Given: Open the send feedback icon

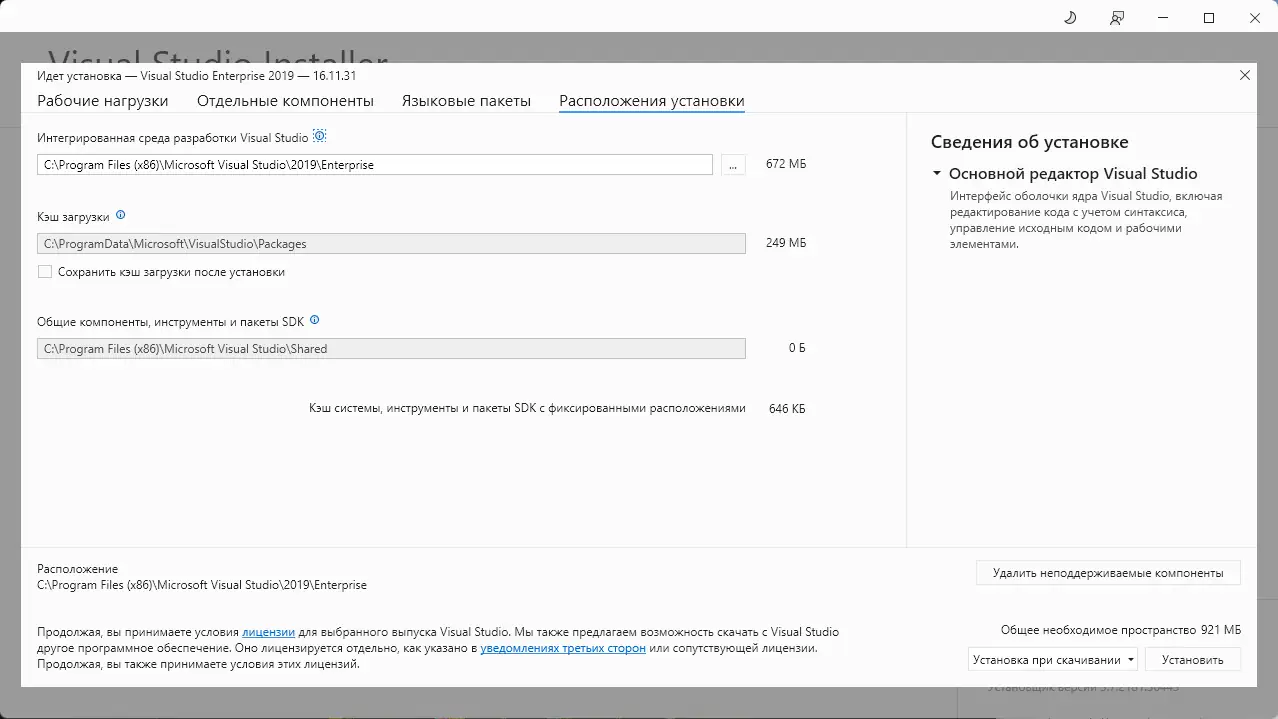Looking at the screenshot, I should pos(1117,18).
